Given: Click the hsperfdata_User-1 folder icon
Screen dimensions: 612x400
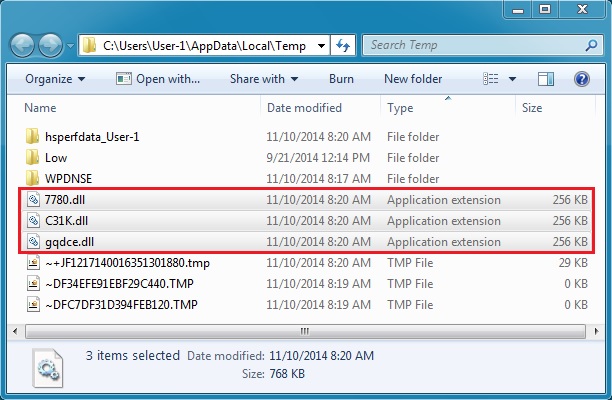Looking at the screenshot, I should click(x=32, y=137).
